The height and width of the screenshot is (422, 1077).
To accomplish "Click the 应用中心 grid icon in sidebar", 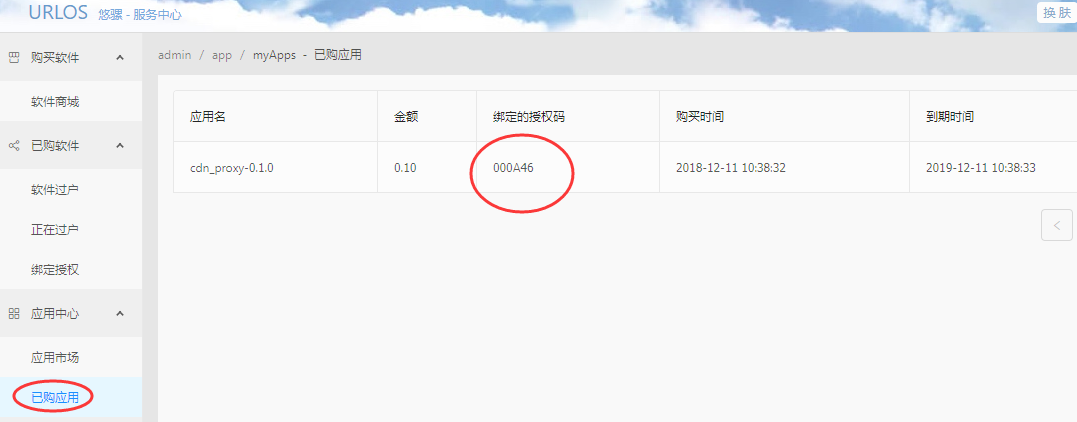I will click(x=14, y=314).
